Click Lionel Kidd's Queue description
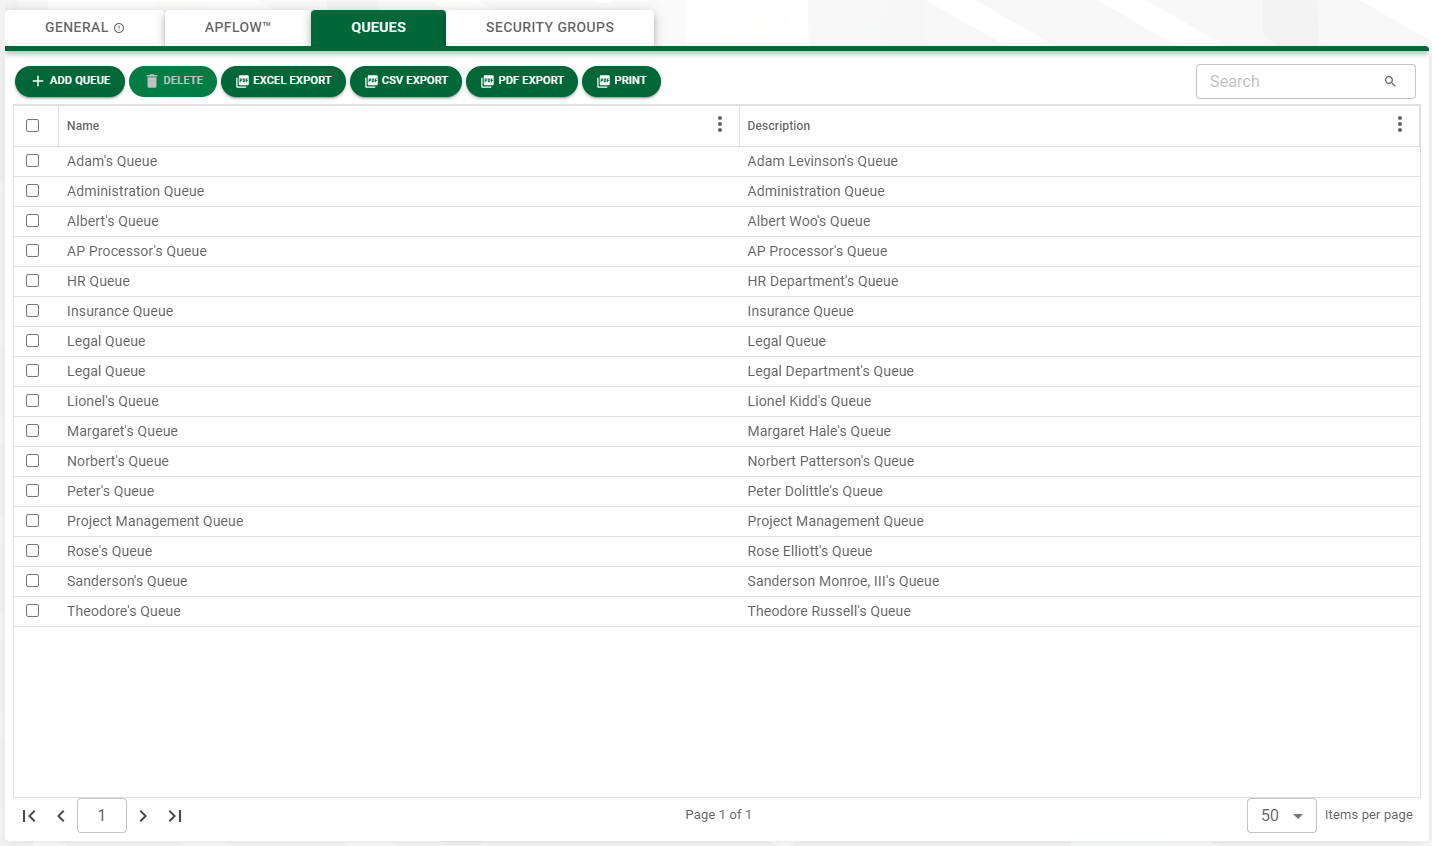This screenshot has width=1432, height=846. coord(809,401)
